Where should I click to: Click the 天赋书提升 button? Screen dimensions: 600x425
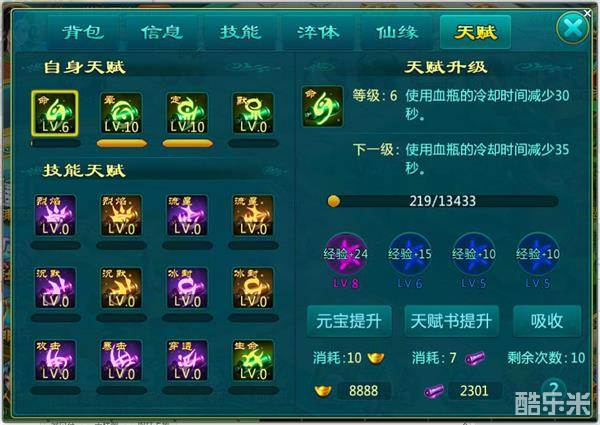pyautogui.click(x=452, y=321)
